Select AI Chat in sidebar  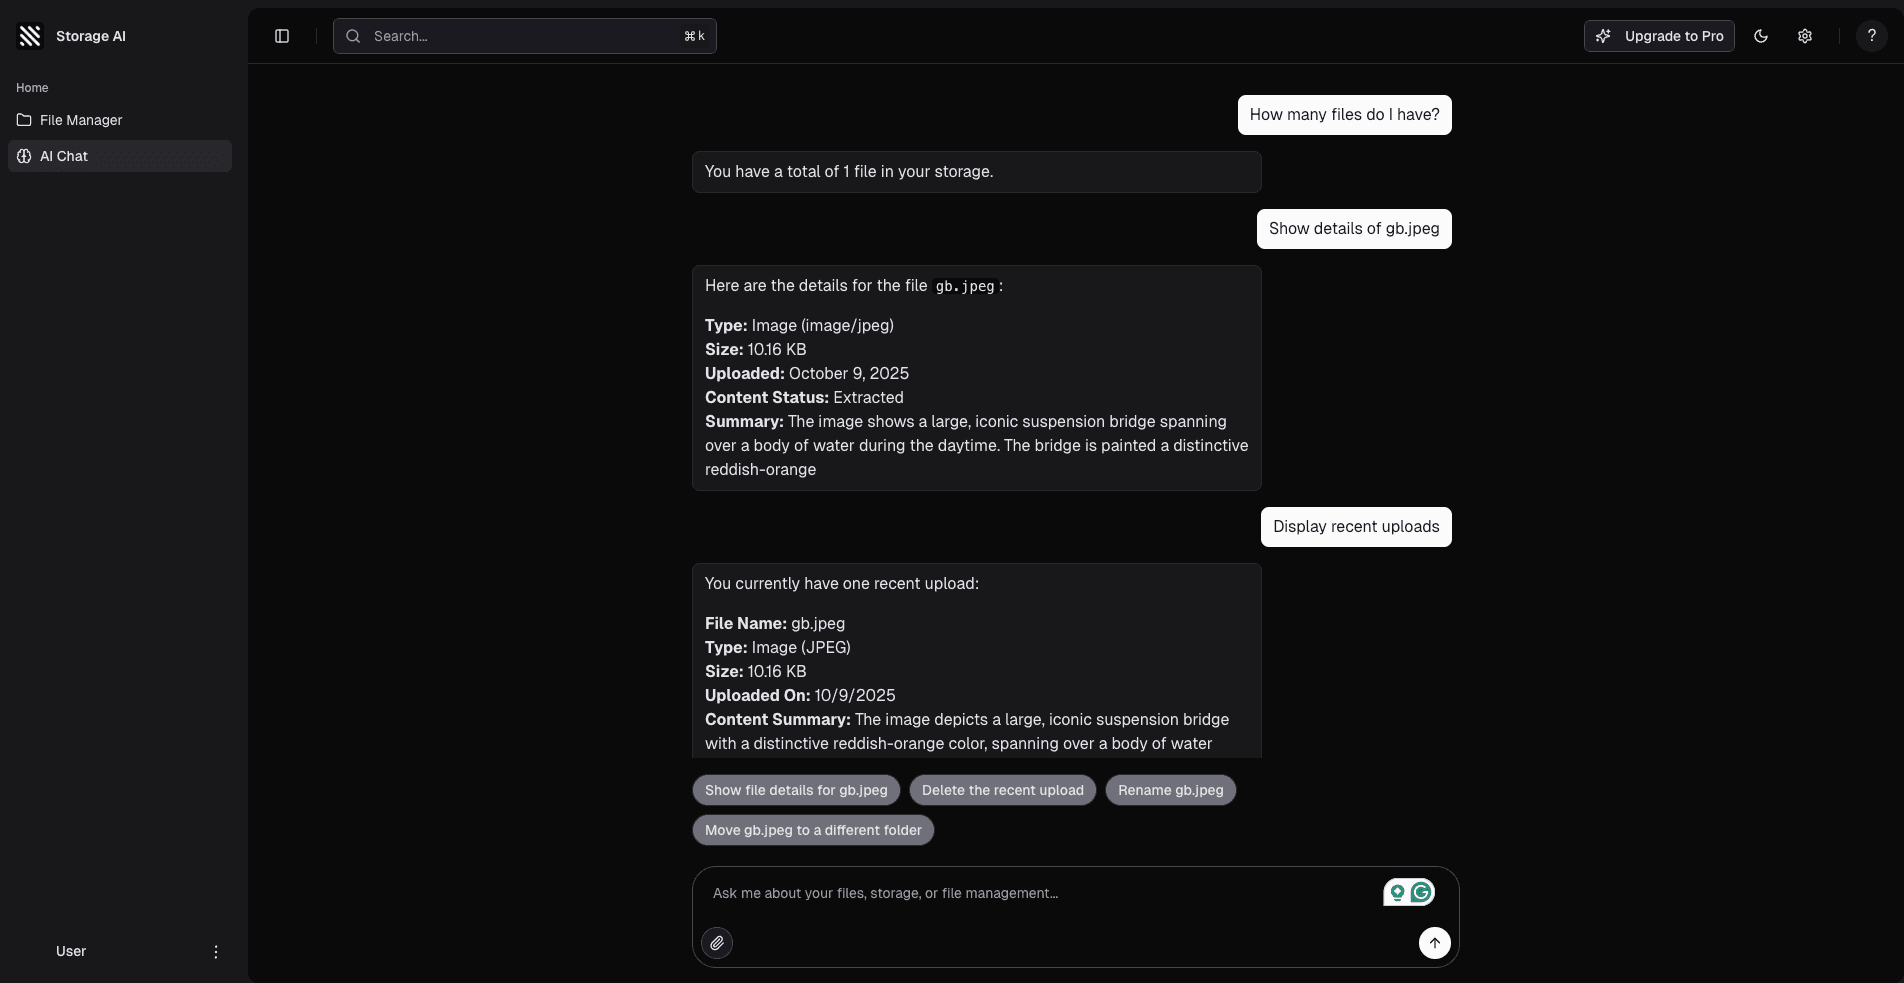64,156
